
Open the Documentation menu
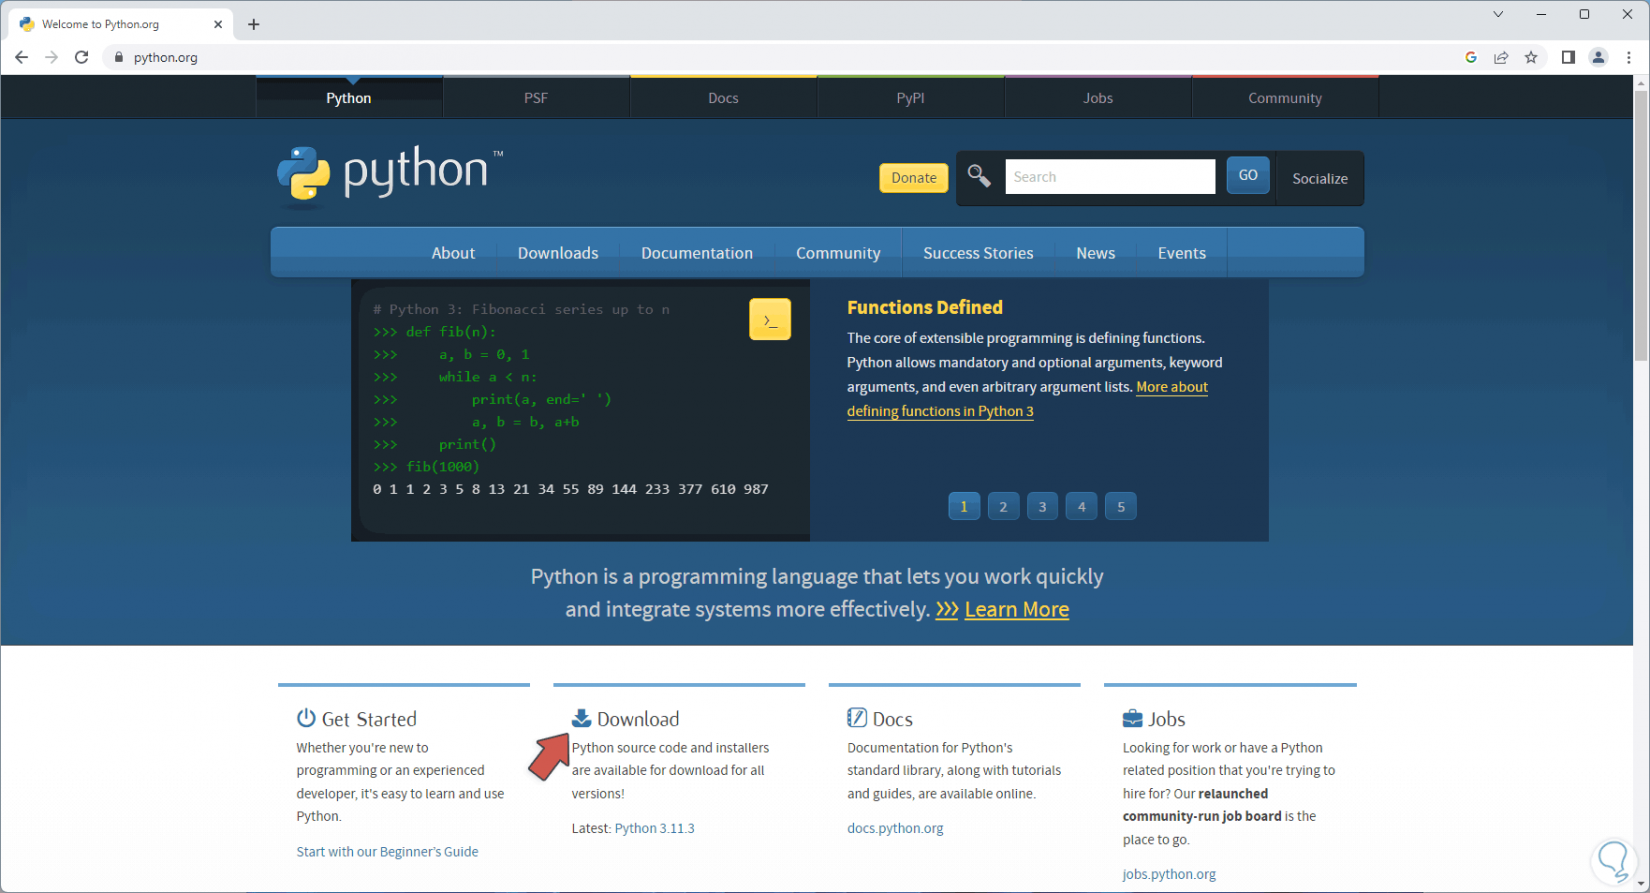pos(697,253)
